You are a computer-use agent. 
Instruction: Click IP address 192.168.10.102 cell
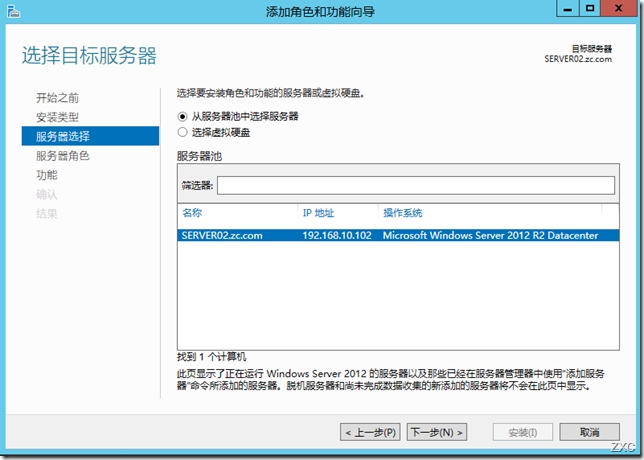[337, 235]
